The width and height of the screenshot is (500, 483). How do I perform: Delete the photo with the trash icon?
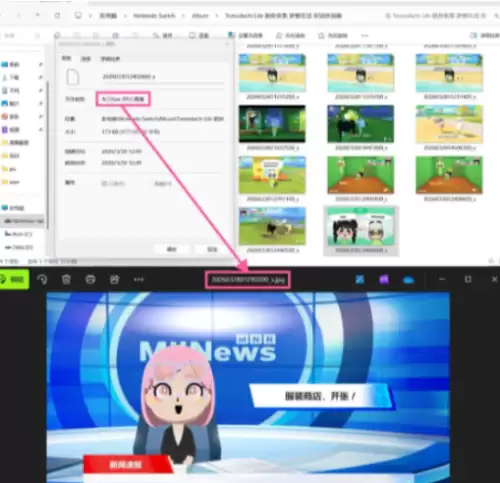tap(66, 279)
